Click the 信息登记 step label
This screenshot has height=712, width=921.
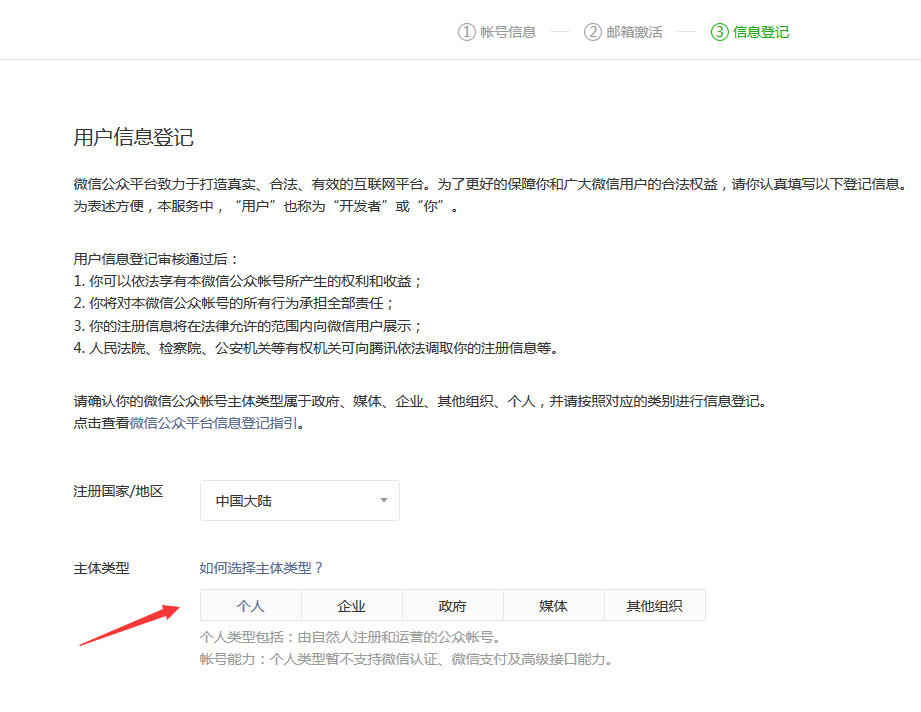tap(764, 31)
